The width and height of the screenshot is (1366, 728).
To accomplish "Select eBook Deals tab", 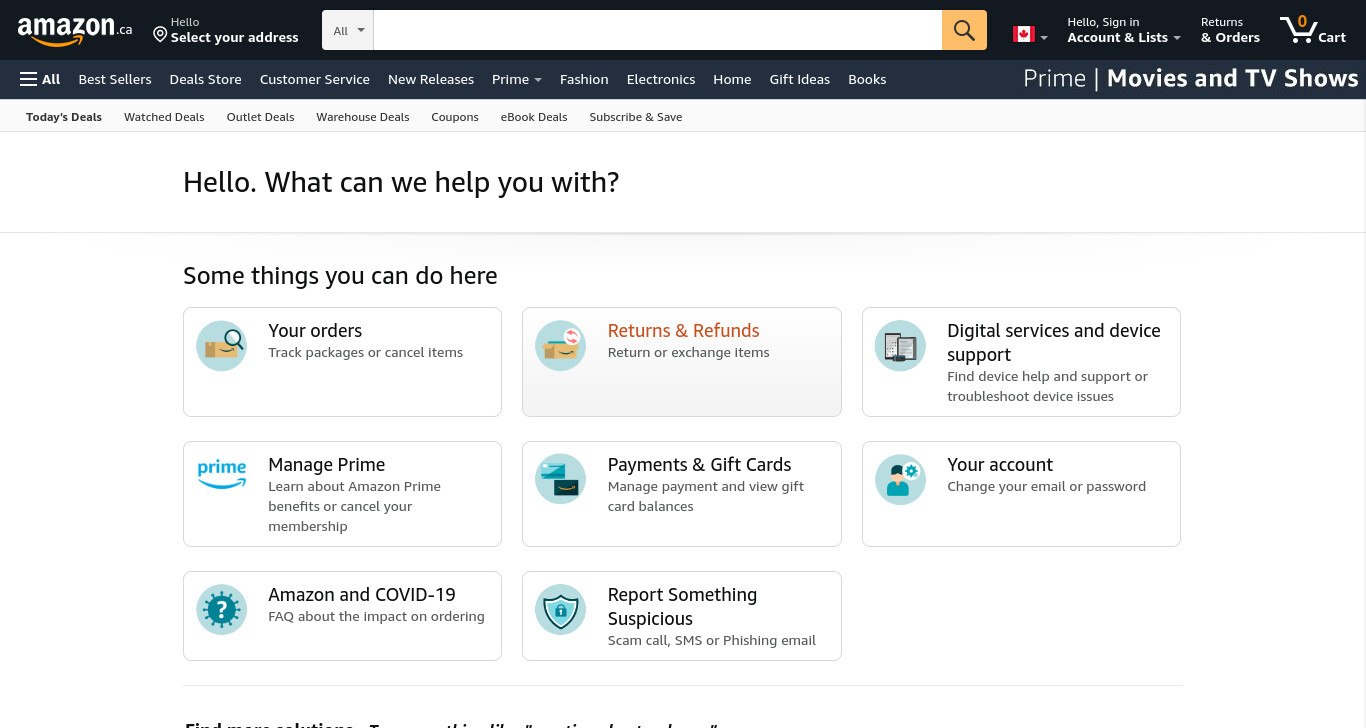I will [x=534, y=117].
